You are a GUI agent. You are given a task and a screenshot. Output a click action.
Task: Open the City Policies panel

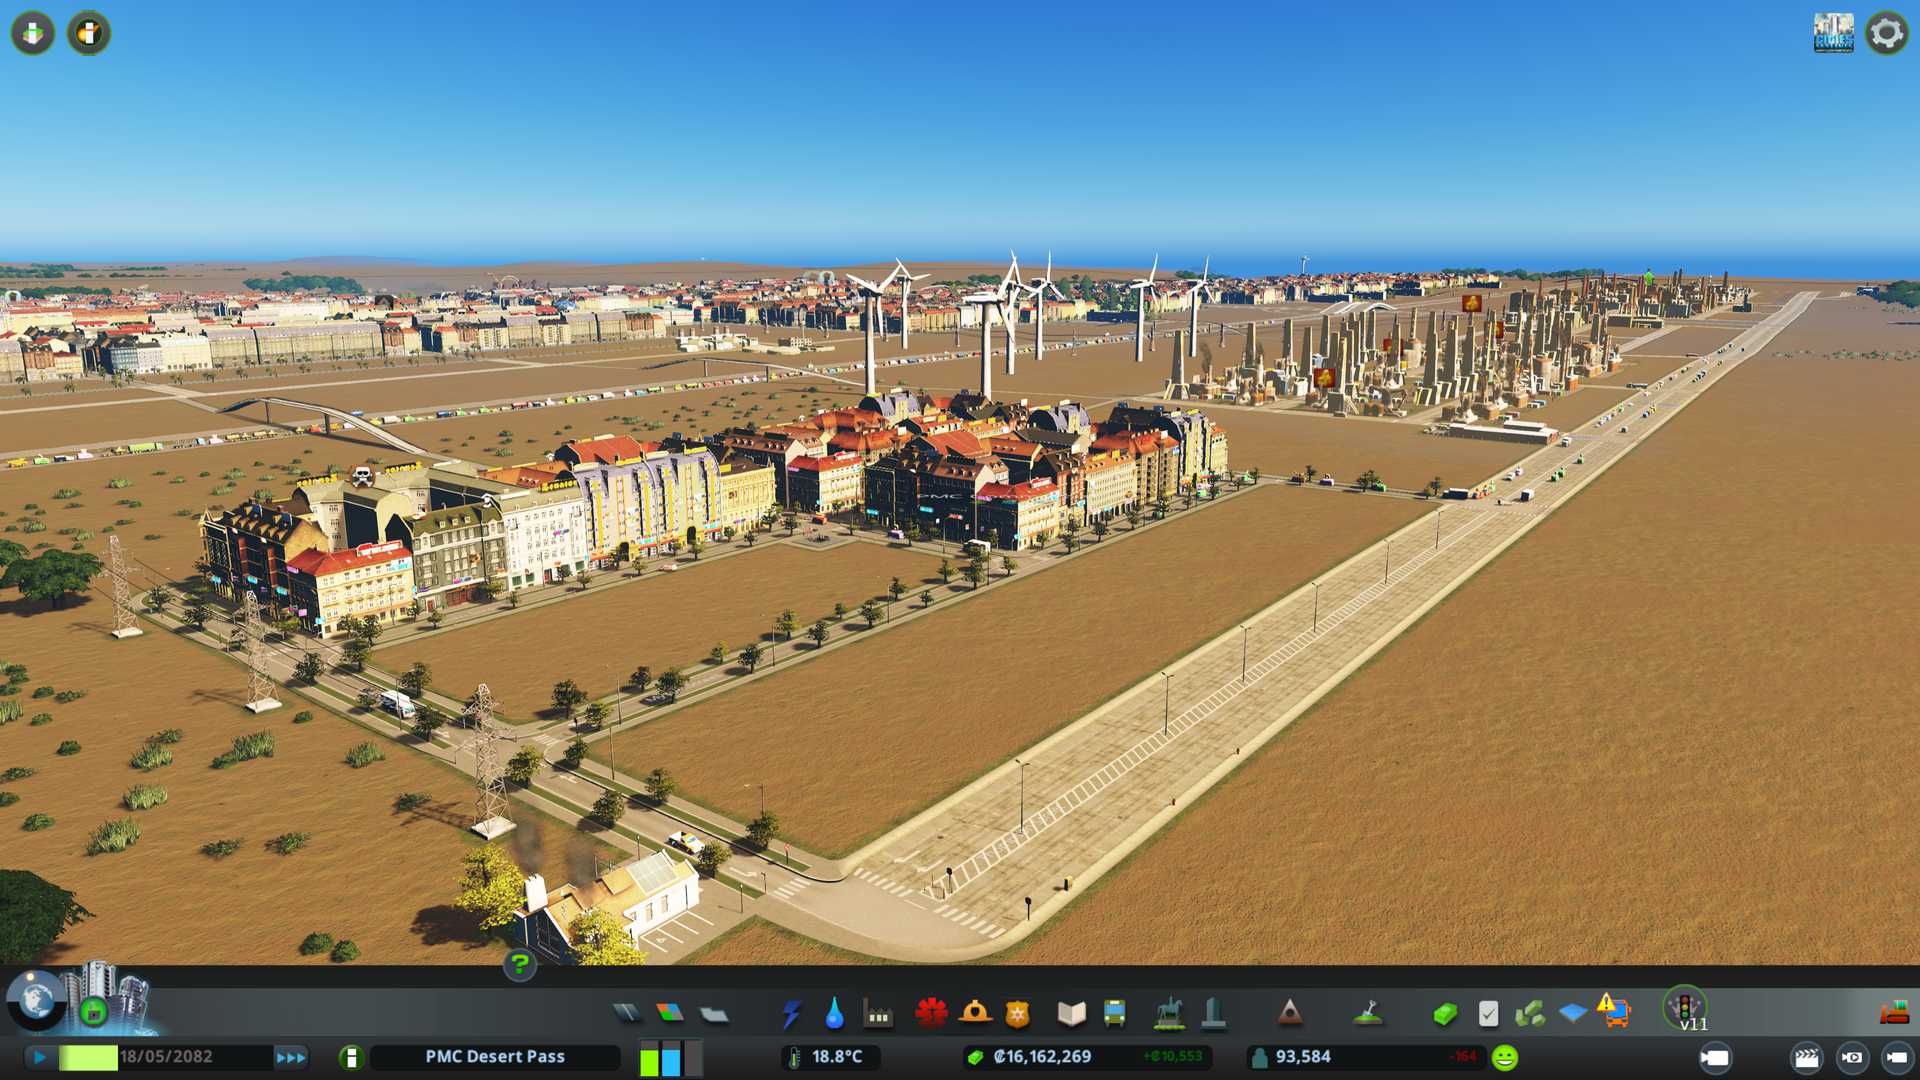[1488, 1014]
